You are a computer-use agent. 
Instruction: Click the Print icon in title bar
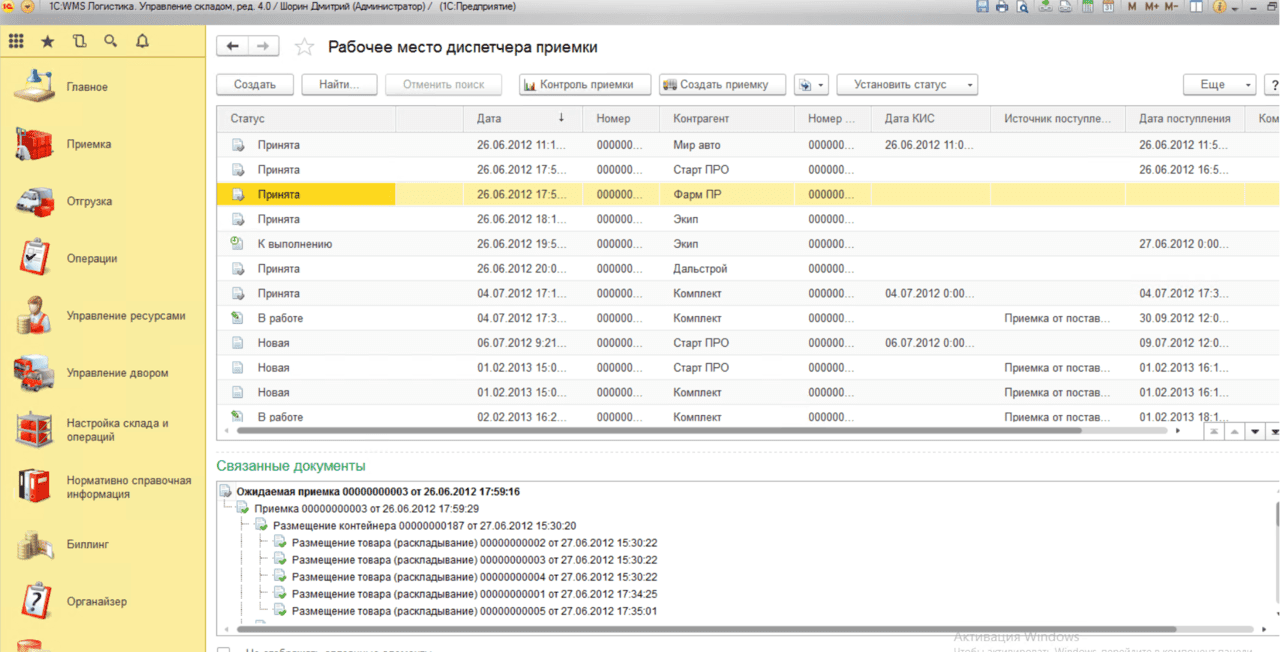pyautogui.click(x=1003, y=6)
